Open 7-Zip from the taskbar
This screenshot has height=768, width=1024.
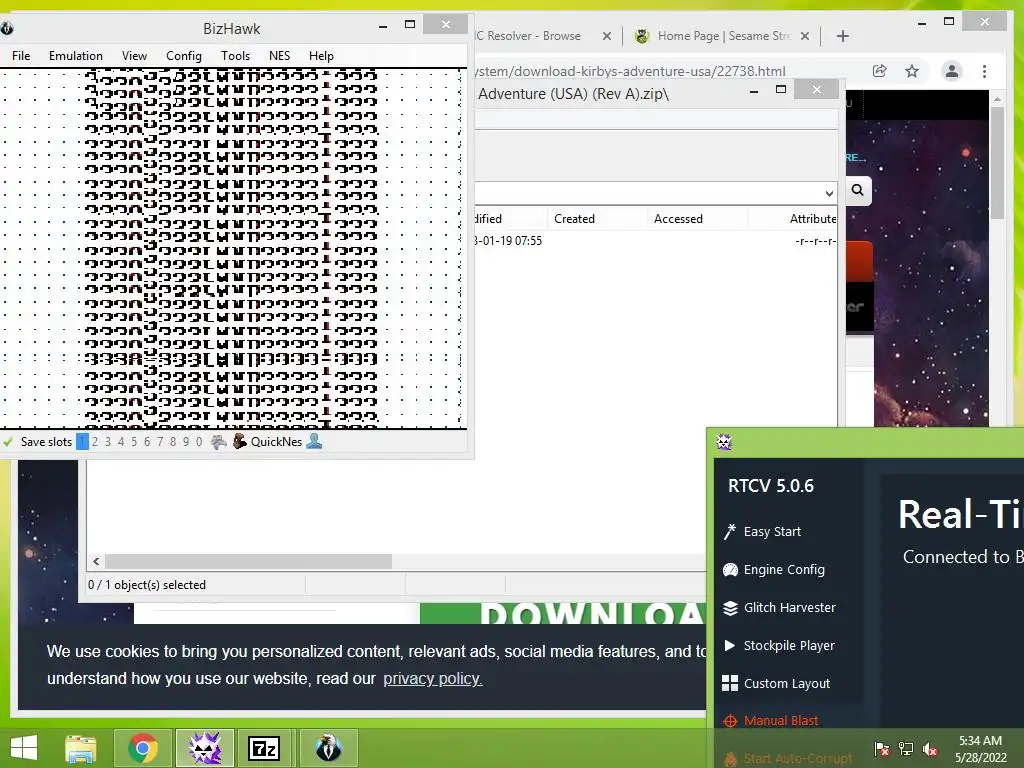264,748
